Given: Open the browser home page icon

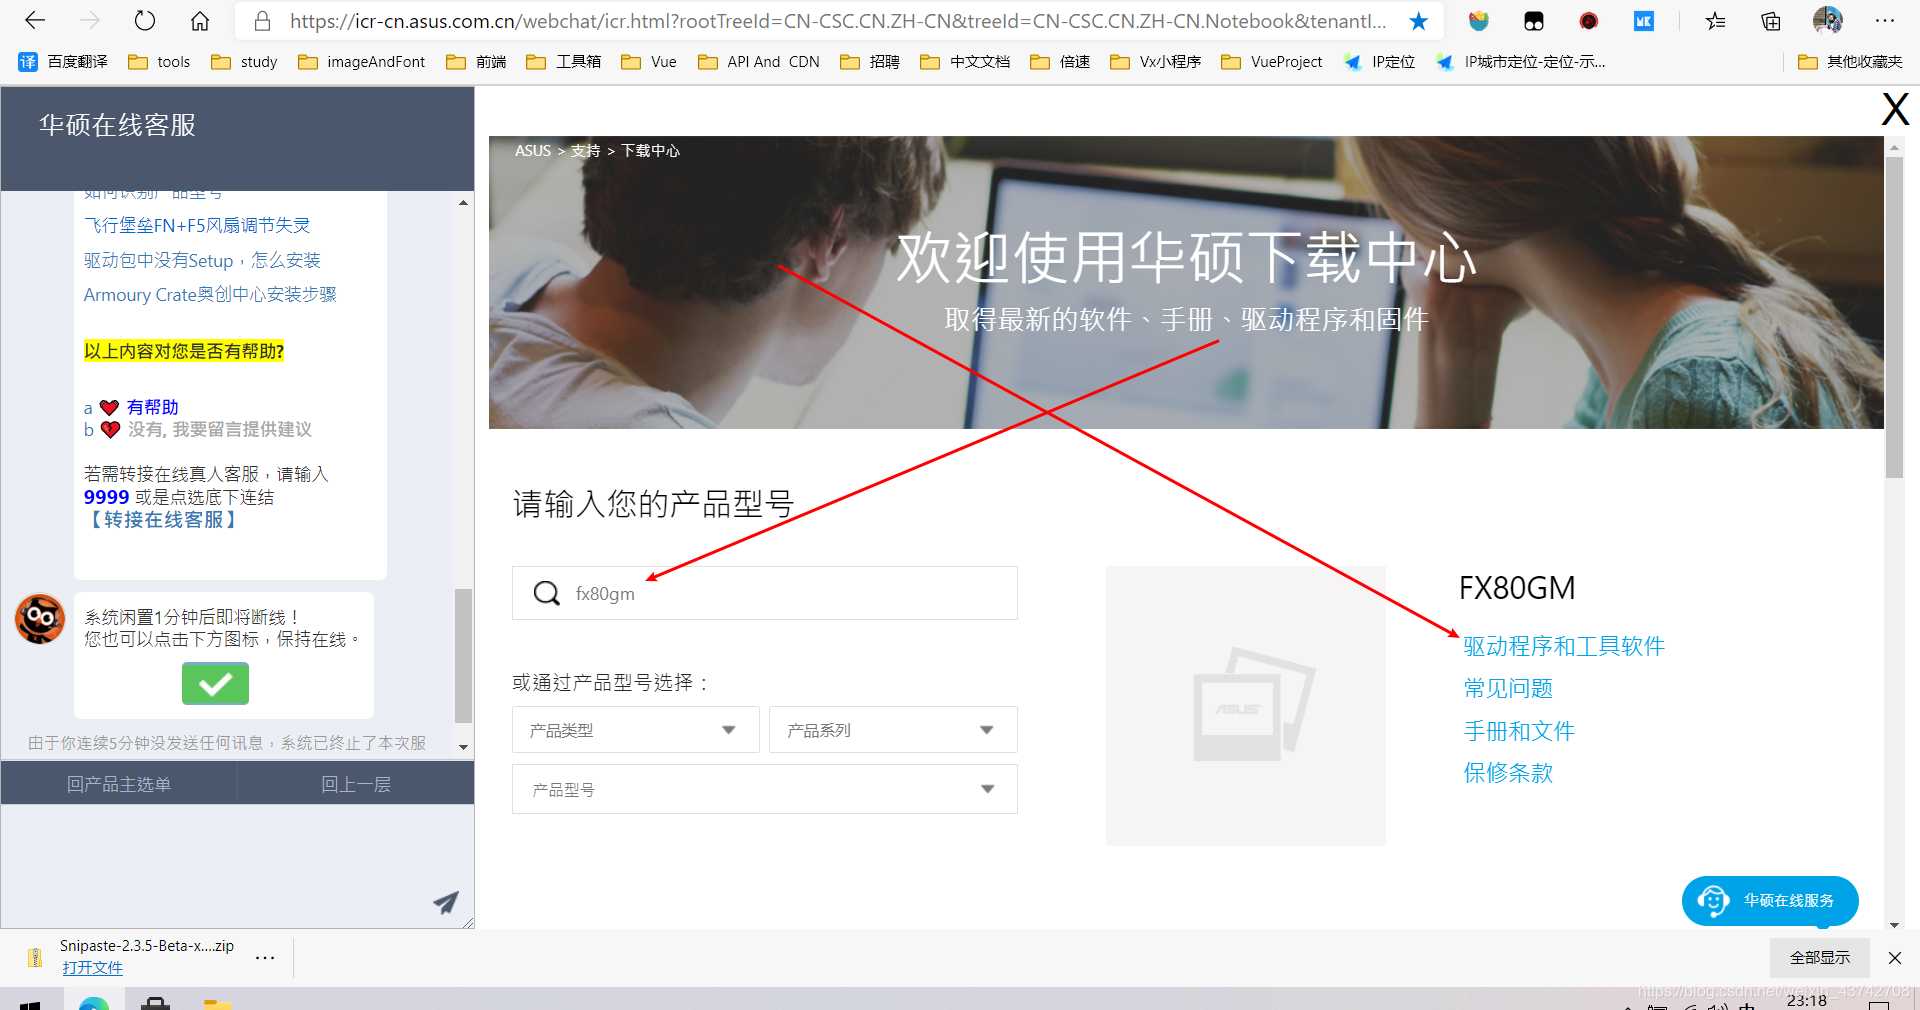Looking at the screenshot, I should [x=200, y=20].
